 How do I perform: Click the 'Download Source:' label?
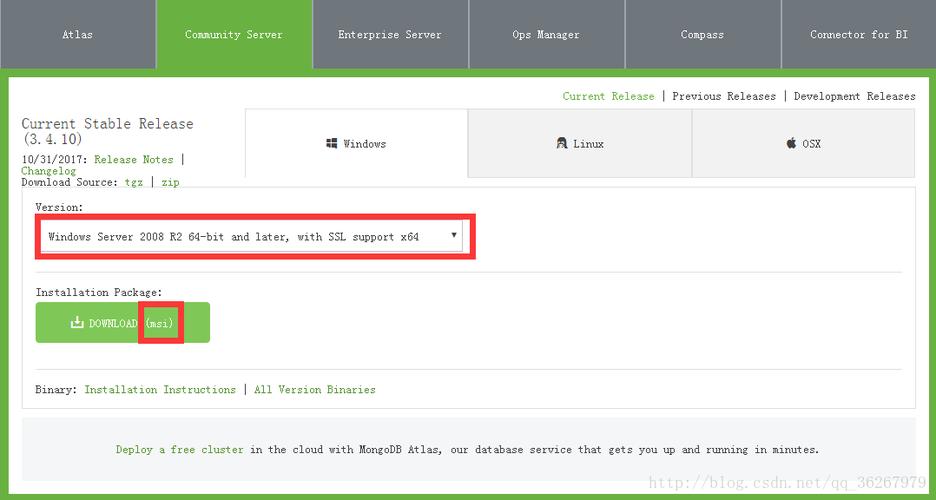pyautogui.click(x=70, y=182)
